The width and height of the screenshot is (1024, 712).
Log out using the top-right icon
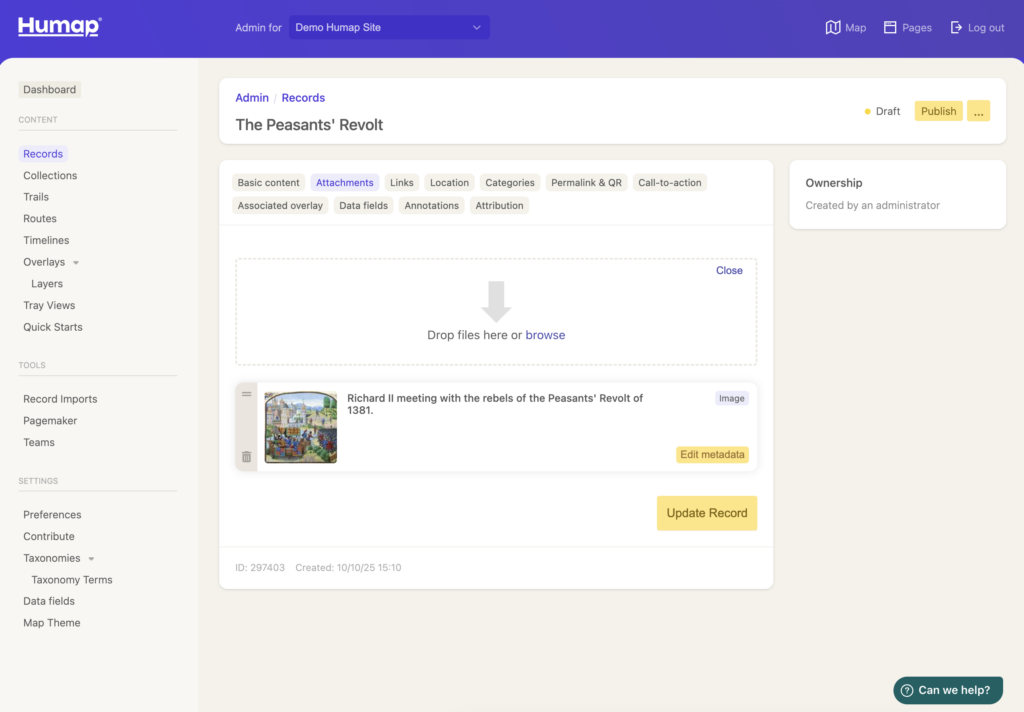pos(977,27)
